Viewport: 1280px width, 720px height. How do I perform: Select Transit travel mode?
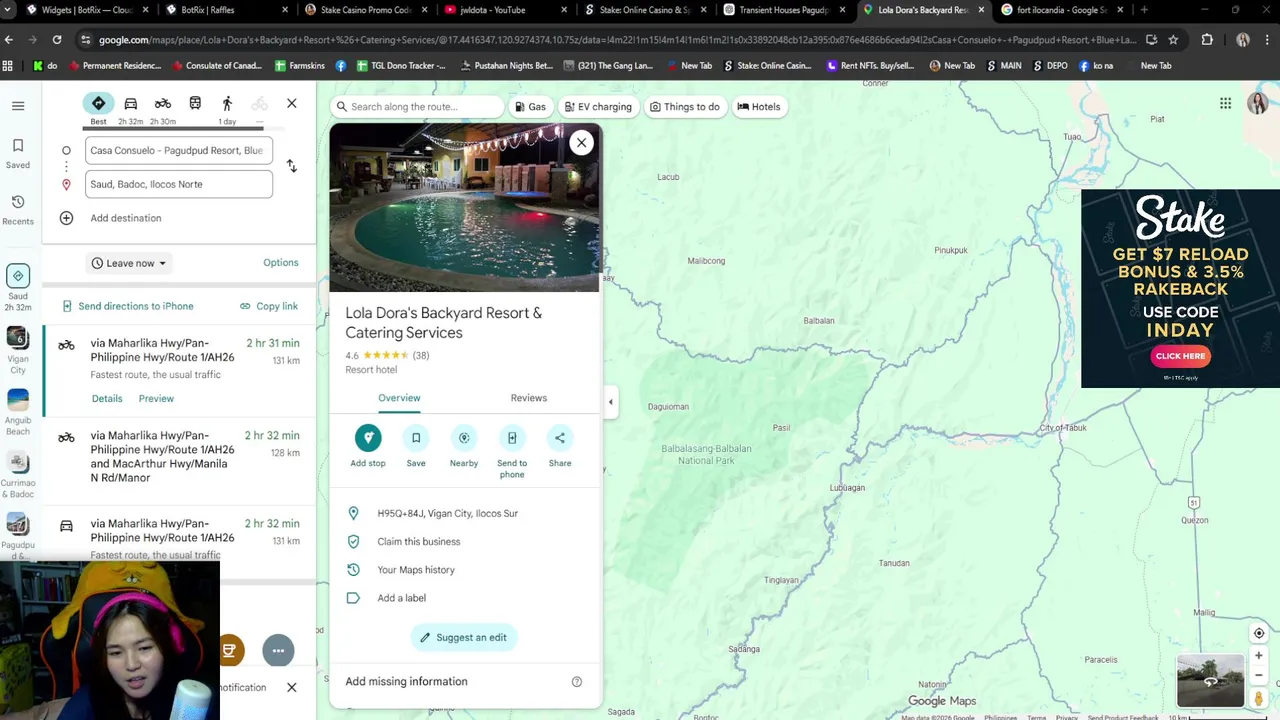point(195,104)
